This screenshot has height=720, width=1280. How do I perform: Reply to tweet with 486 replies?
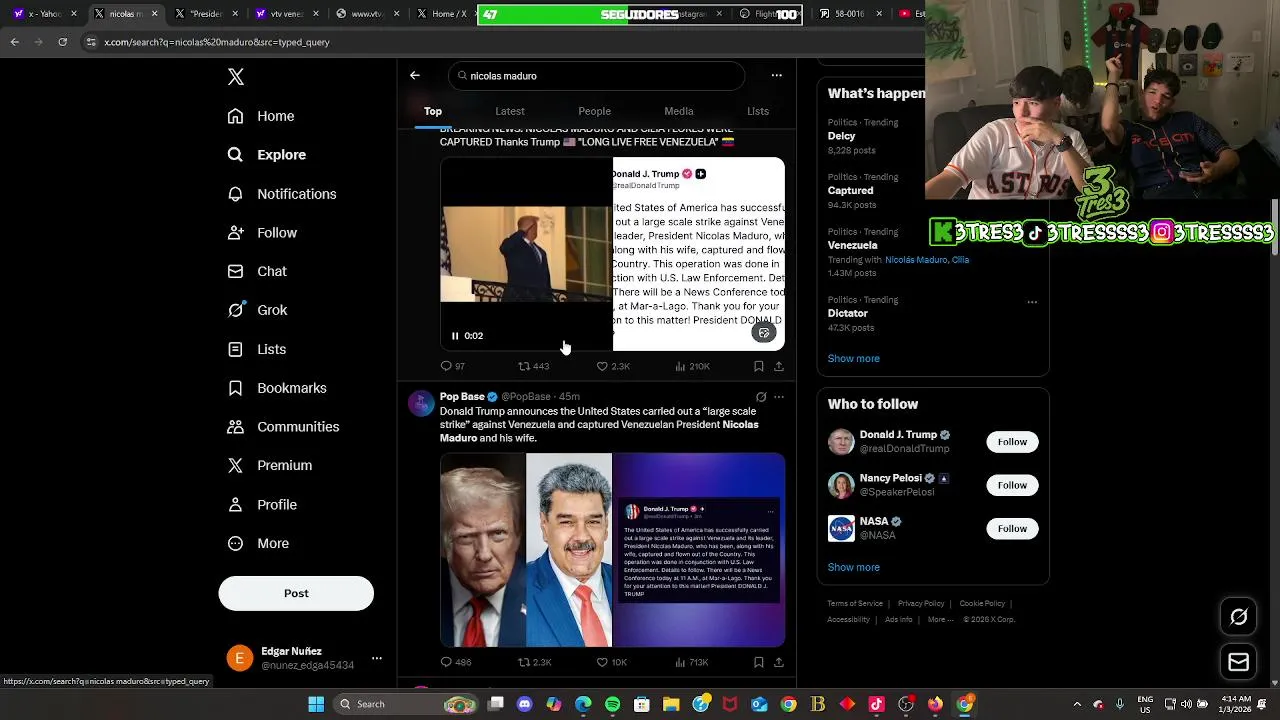[x=456, y=662]
